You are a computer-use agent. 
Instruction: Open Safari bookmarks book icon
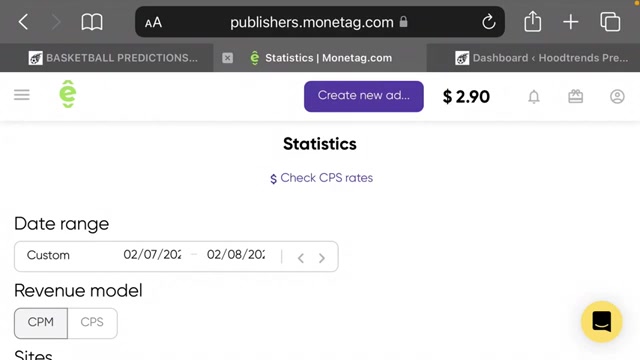[92, 22]
